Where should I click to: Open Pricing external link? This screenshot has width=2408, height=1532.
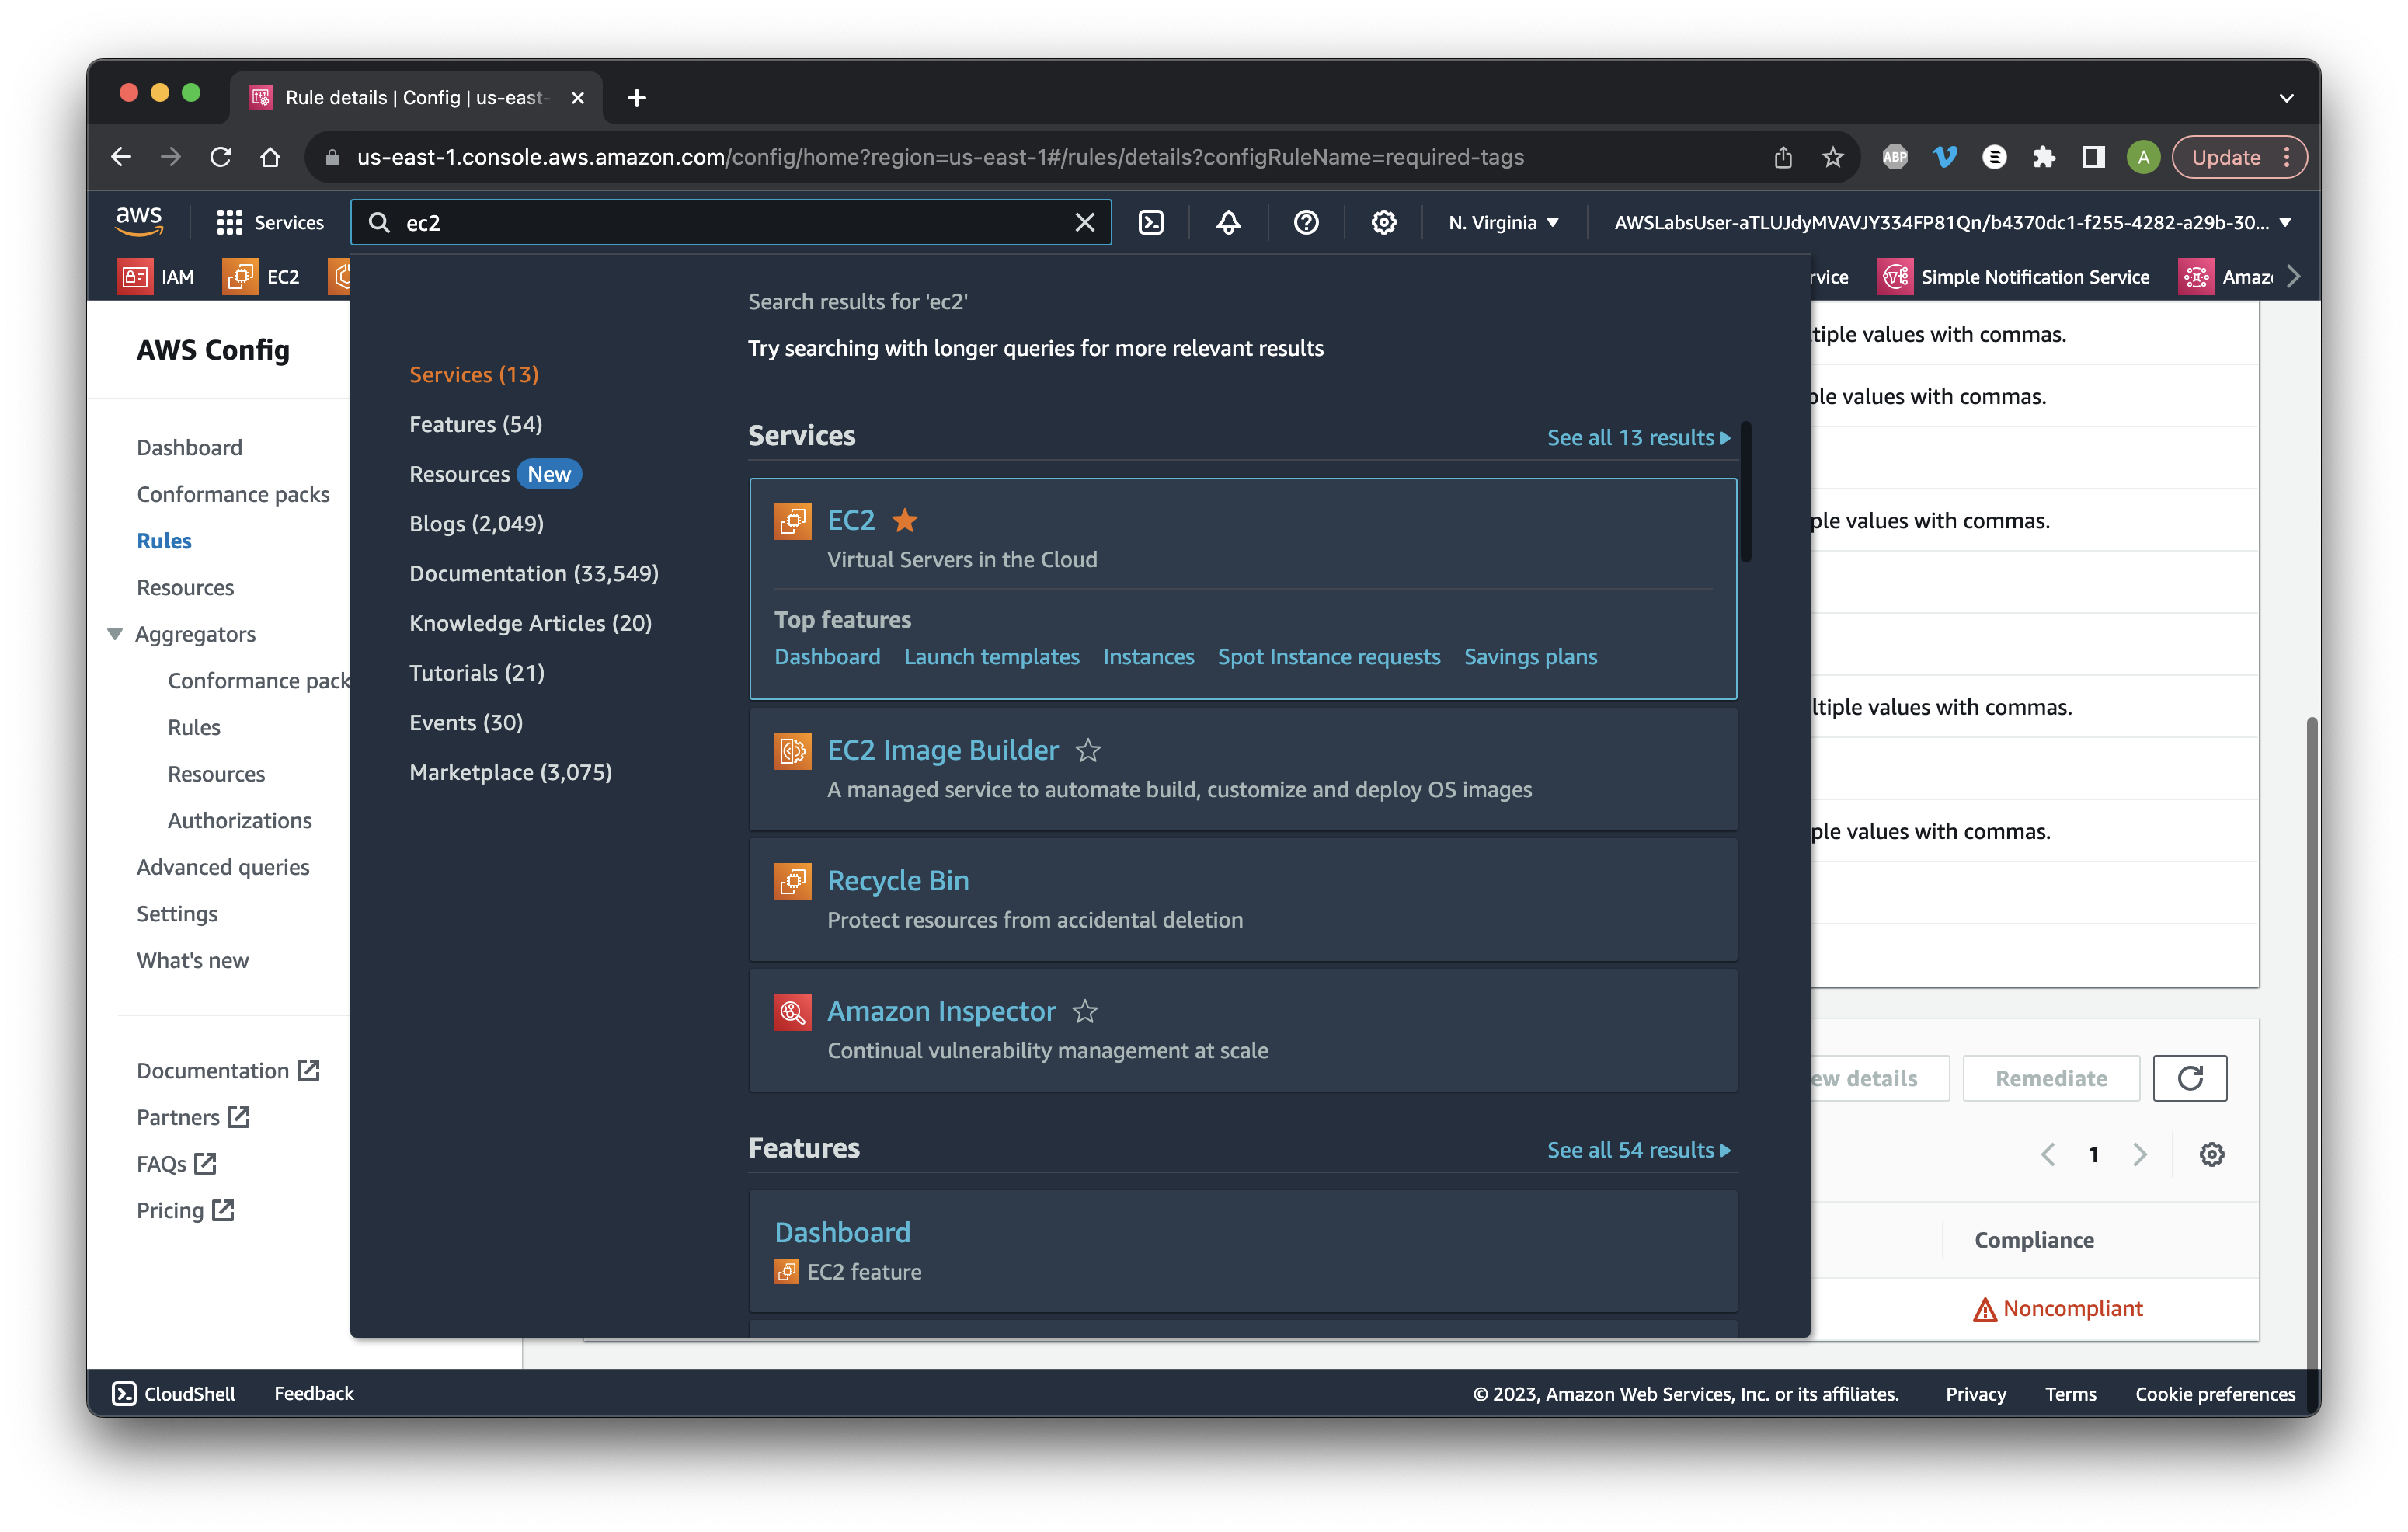coord(185,1210)
